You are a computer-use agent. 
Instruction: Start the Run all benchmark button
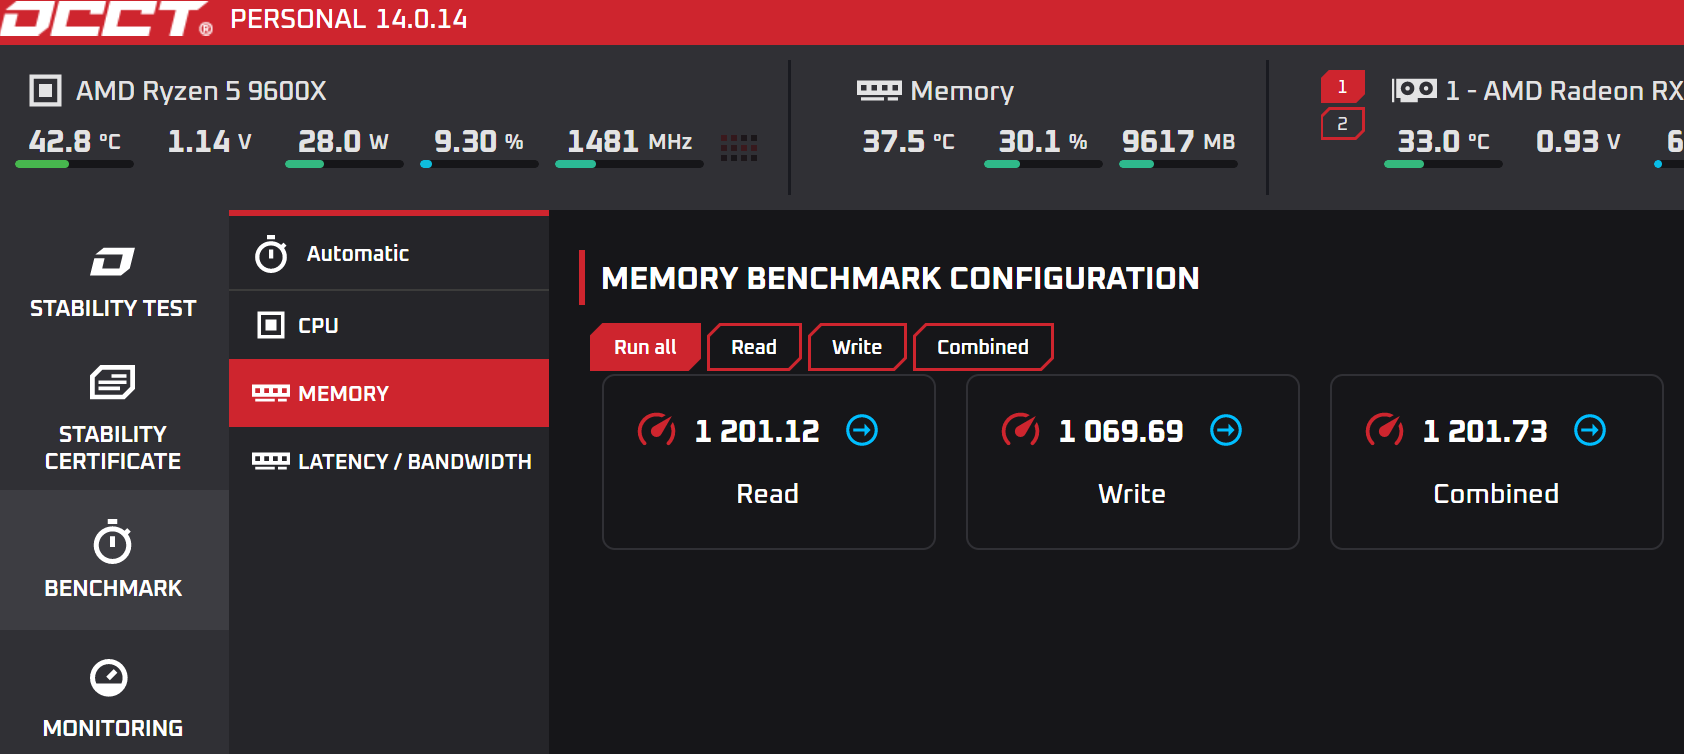coord(645,347)
